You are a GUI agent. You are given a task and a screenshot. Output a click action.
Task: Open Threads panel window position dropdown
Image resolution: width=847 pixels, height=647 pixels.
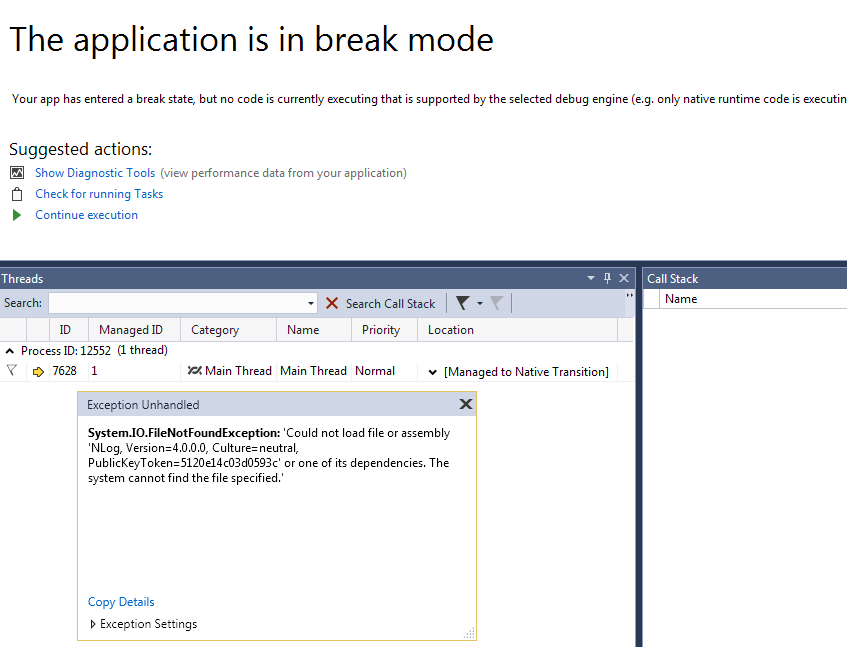(x=590, y=278)
